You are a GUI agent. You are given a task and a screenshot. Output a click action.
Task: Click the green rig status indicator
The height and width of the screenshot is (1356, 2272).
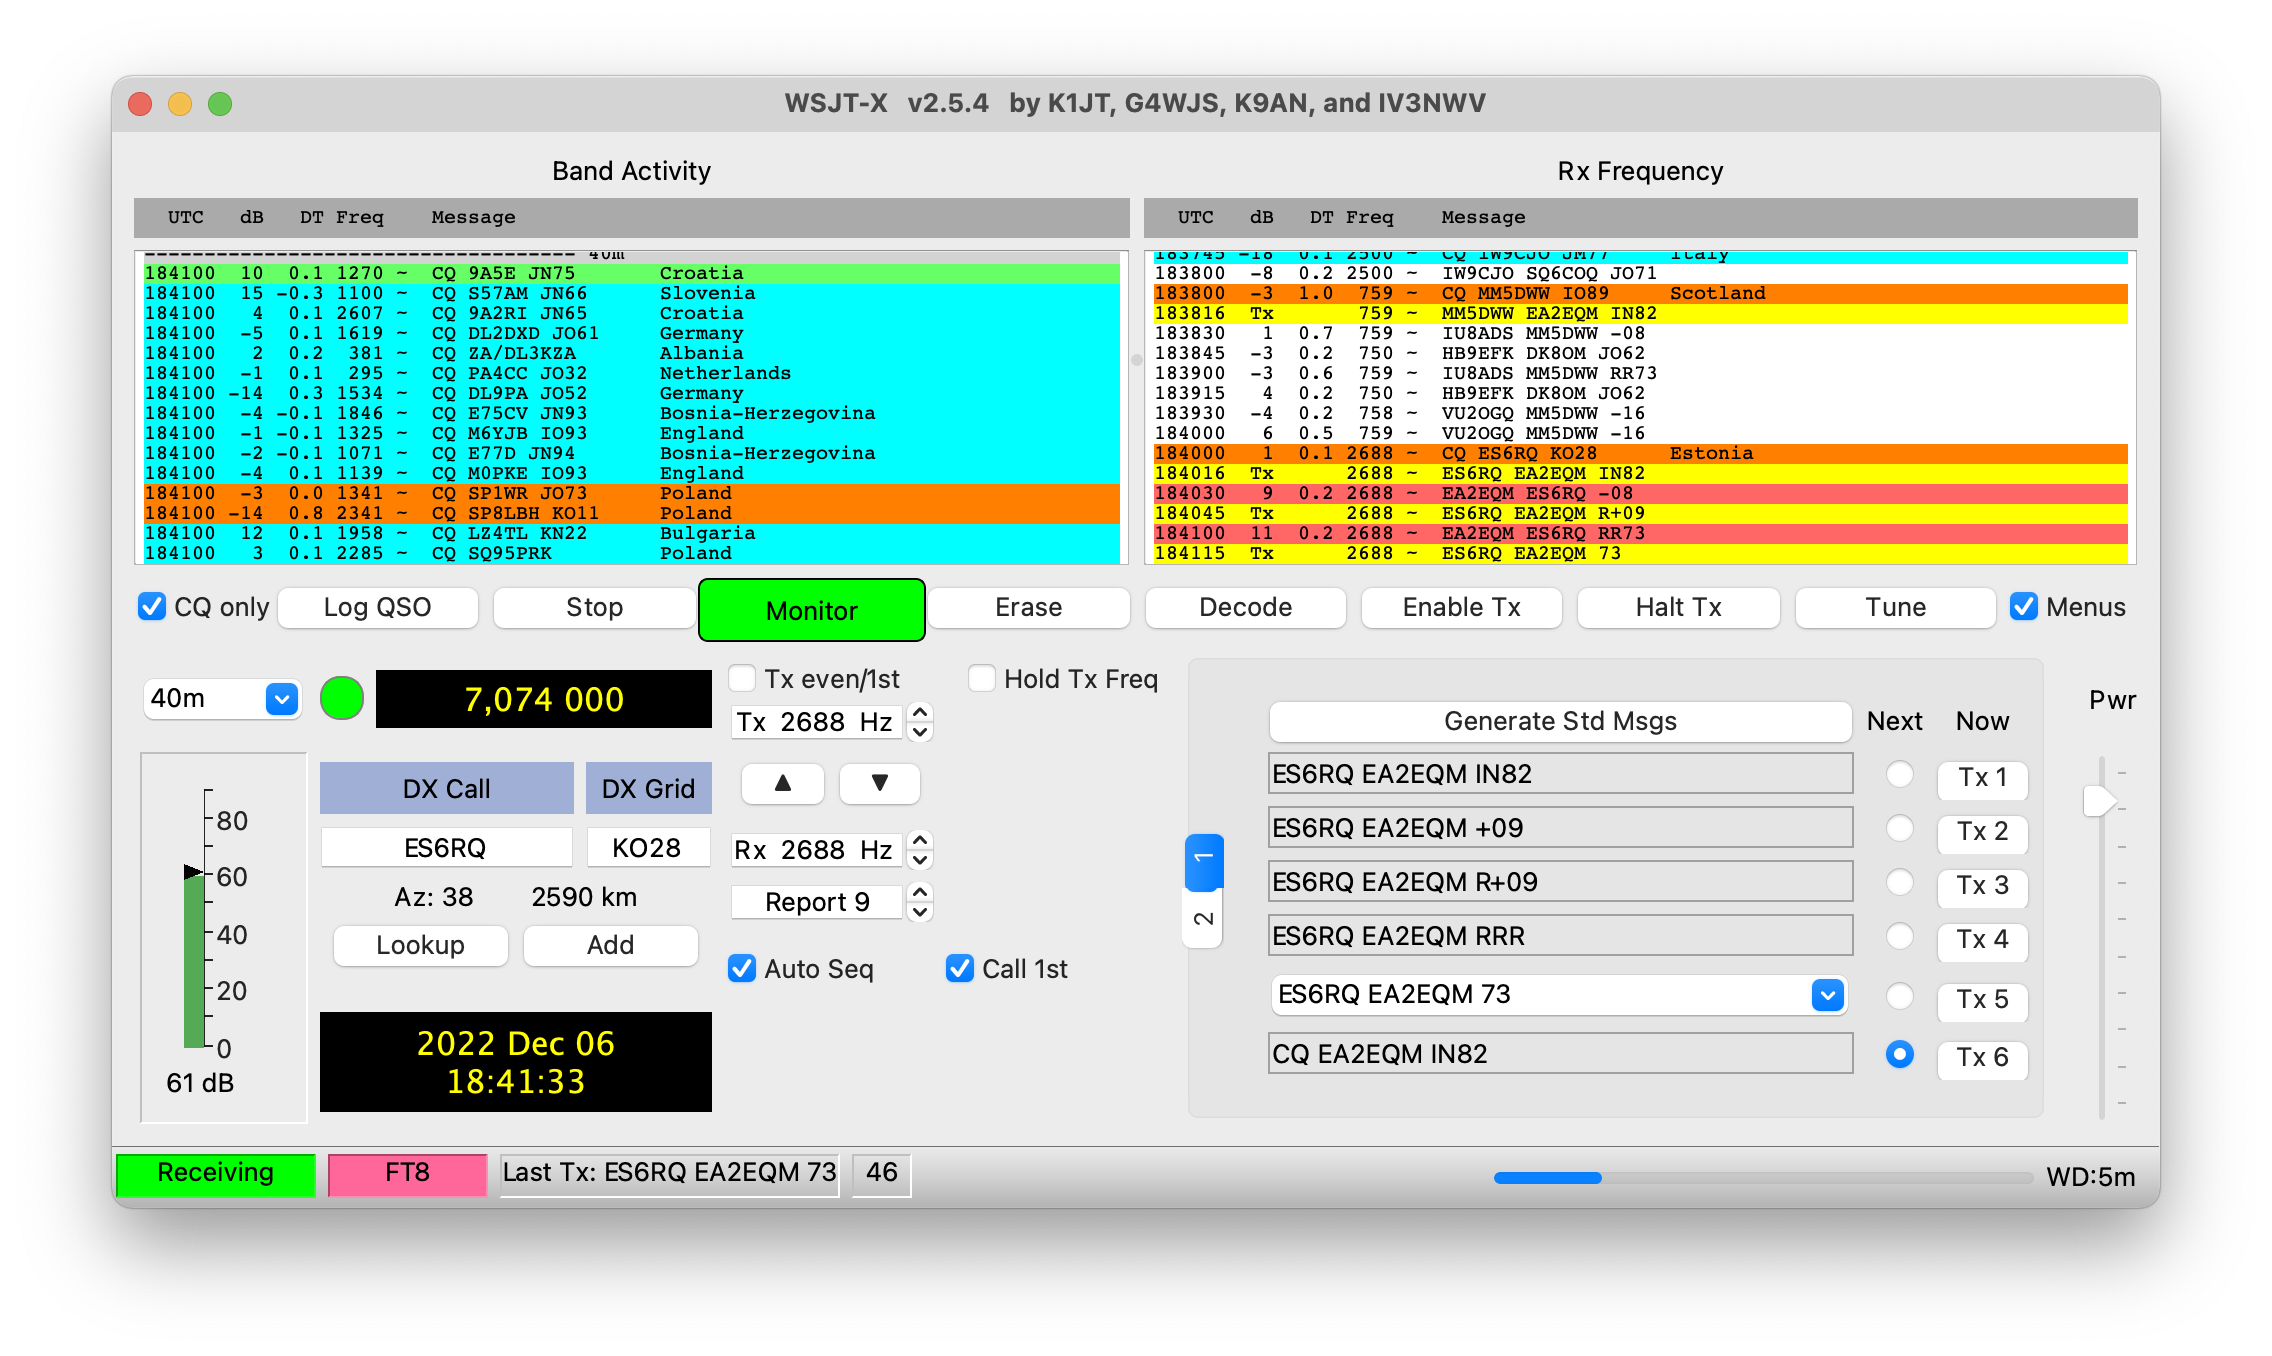pos(342,698)
